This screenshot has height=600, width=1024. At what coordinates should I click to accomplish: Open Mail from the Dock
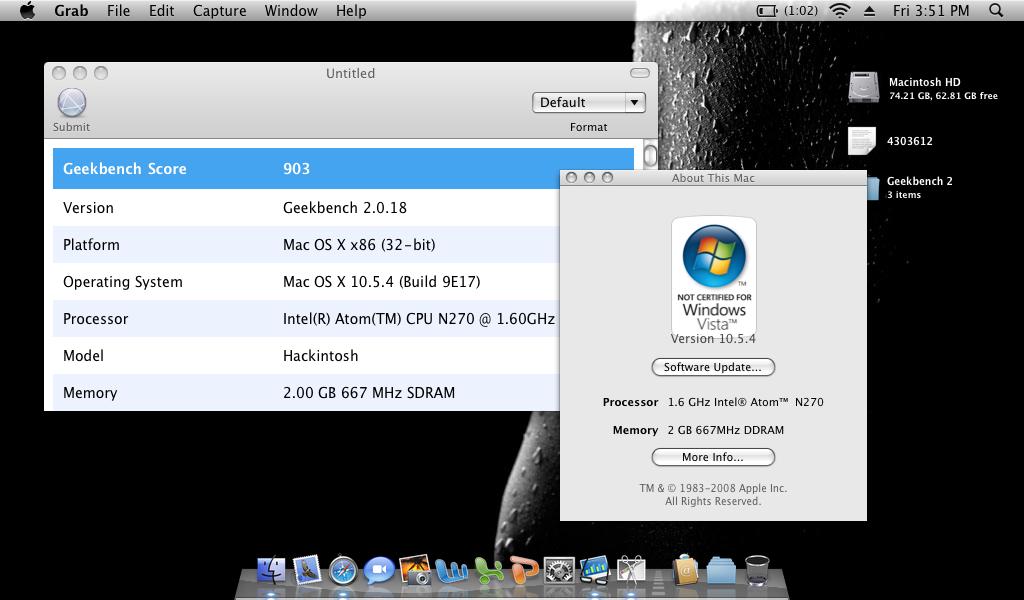[x=306, y=570]
